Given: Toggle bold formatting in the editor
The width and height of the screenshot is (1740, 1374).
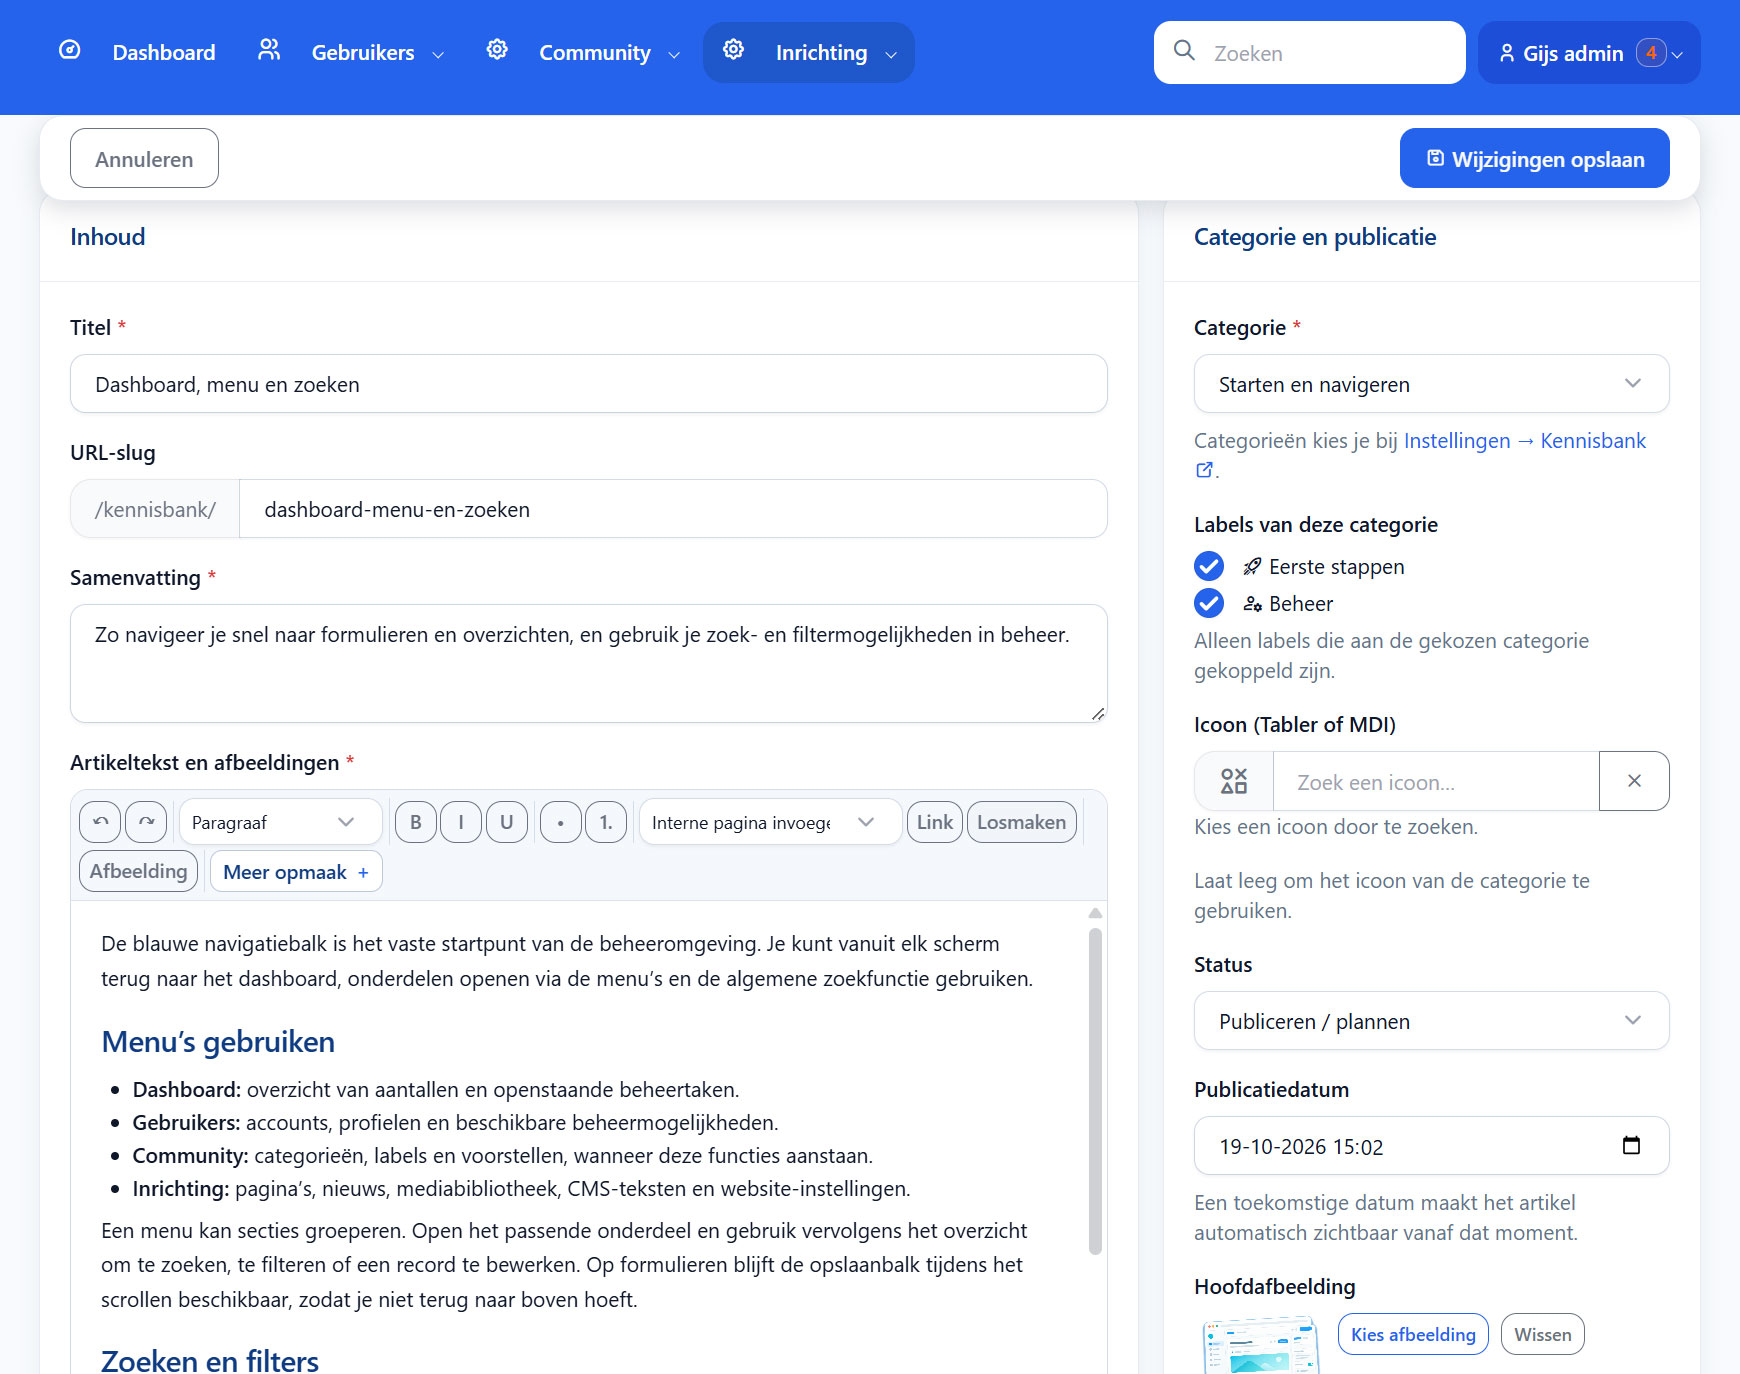Looking at the screenshot, I should coord(416,822).
